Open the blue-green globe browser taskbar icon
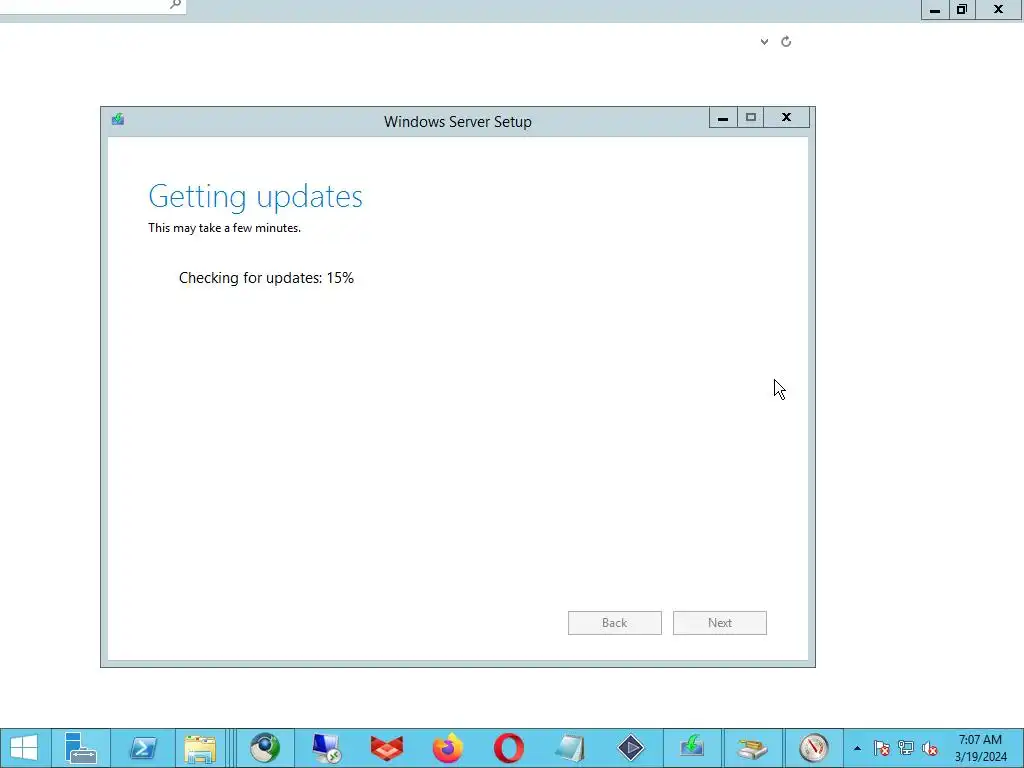 pyautogui.click(x=264, y=748)
